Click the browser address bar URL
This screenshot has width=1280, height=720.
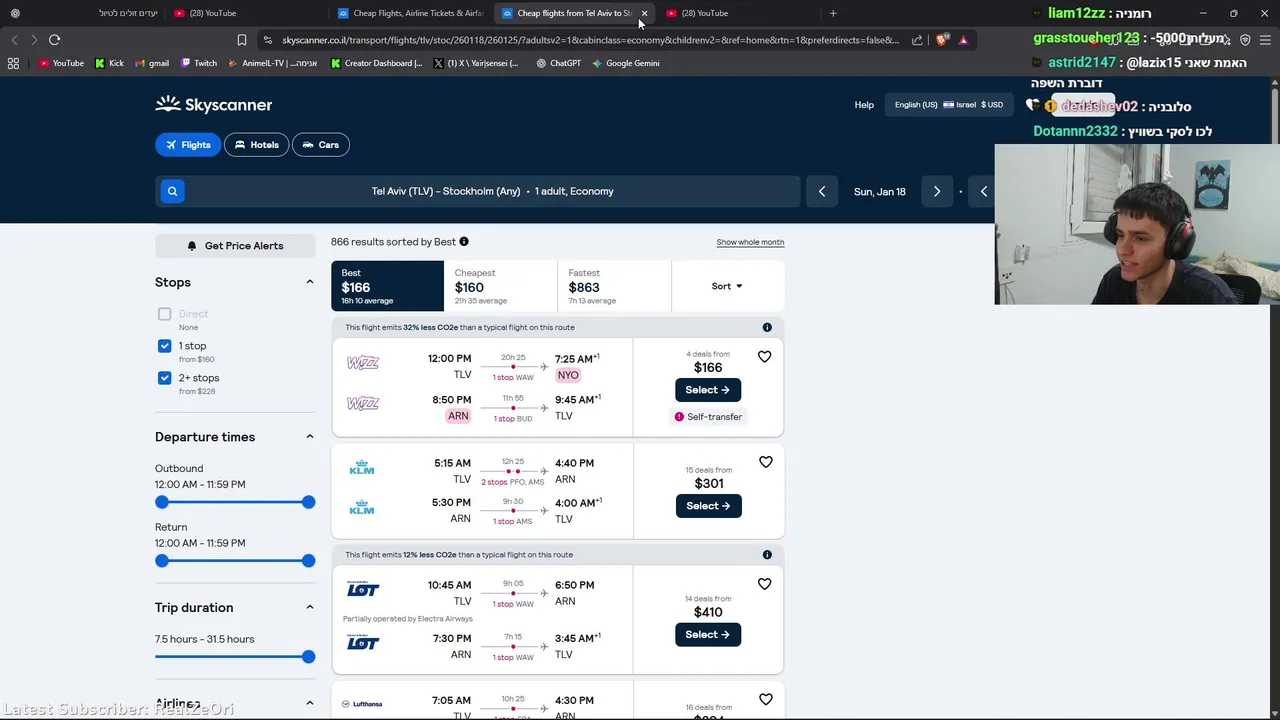(590, 40)
